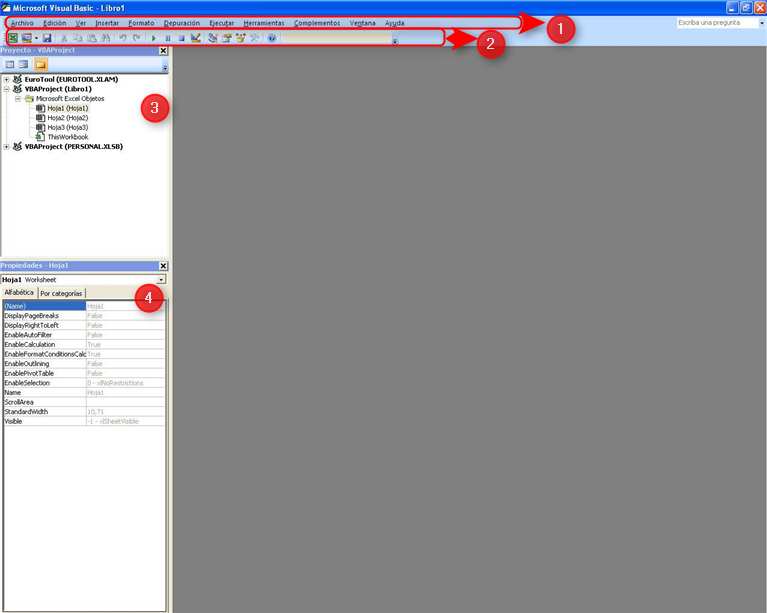Screen dimensions: 767x613
Task: Open the Hoja1 Worksheet object dropdown
Action: pyautogui.click(x=161, y=280)
